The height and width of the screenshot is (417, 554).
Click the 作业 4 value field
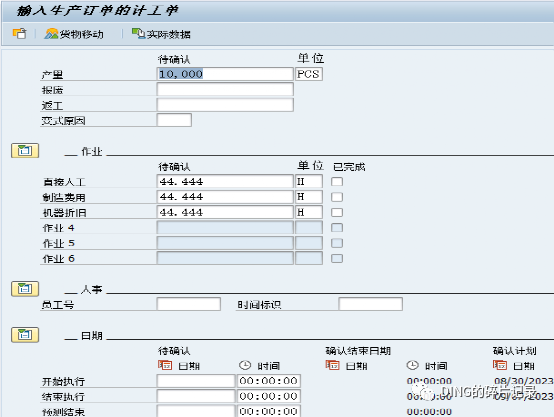225,228
